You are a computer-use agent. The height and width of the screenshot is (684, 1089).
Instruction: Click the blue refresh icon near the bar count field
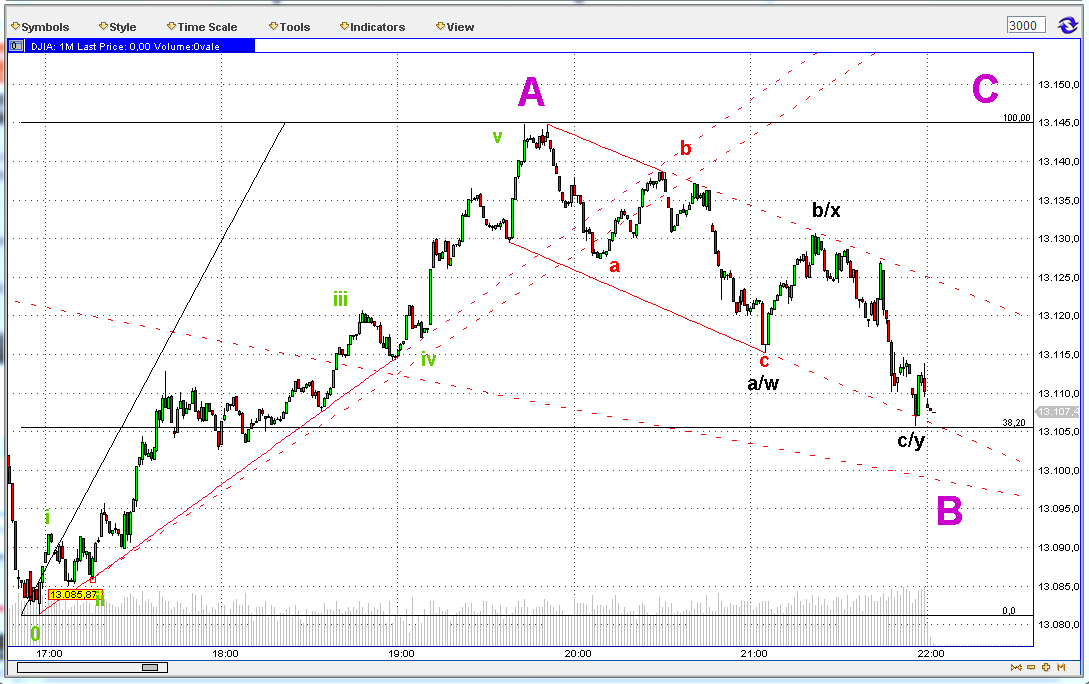[1068, 25]
